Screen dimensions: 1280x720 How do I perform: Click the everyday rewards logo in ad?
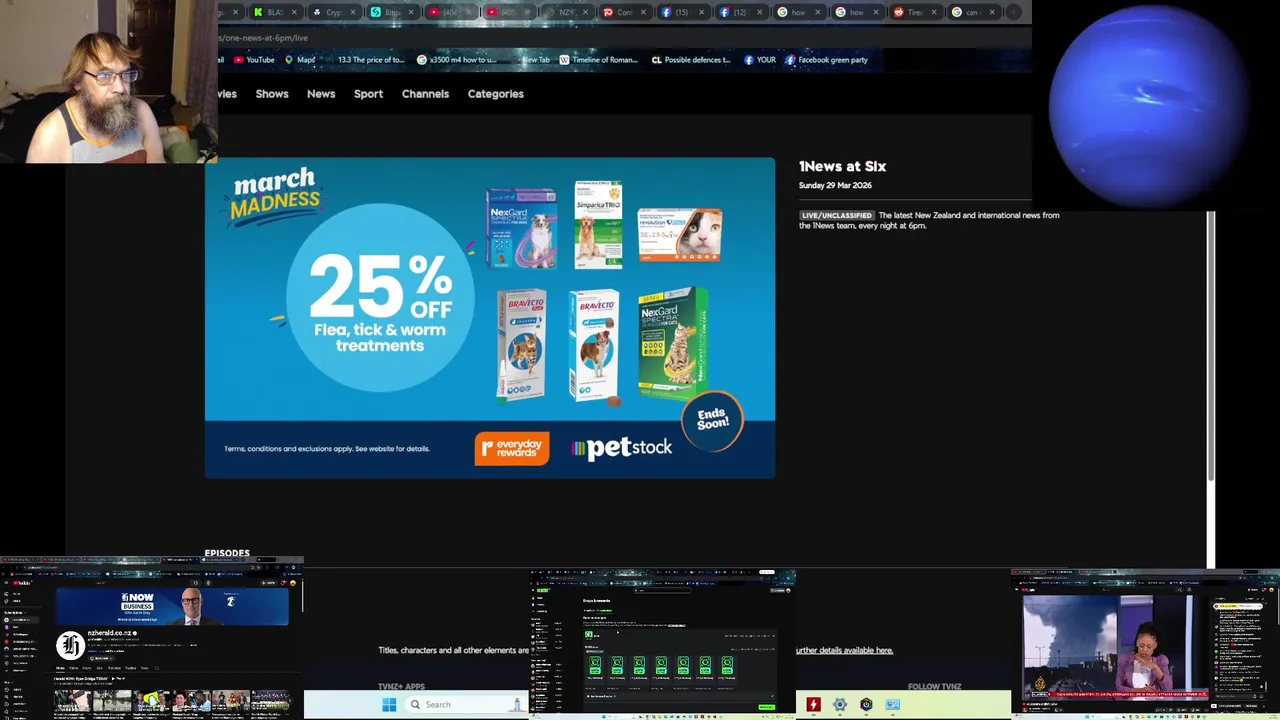pyautogui.click(x=512, y=448)
